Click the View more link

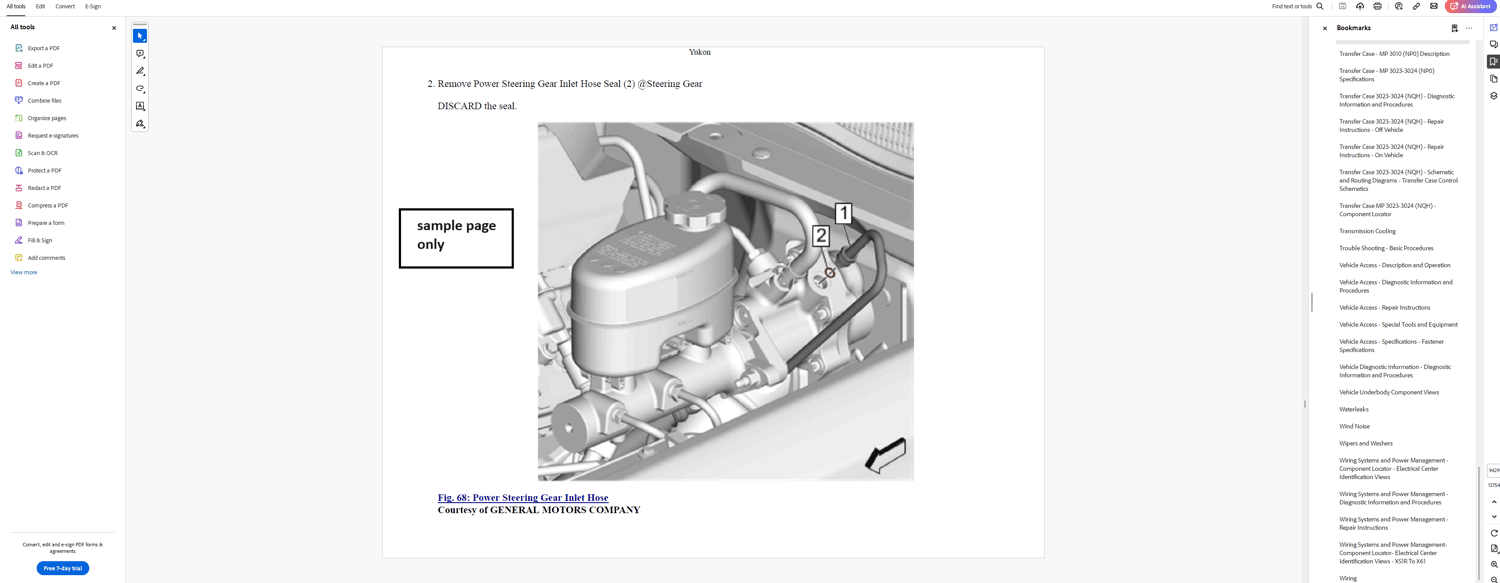(24, 272)
